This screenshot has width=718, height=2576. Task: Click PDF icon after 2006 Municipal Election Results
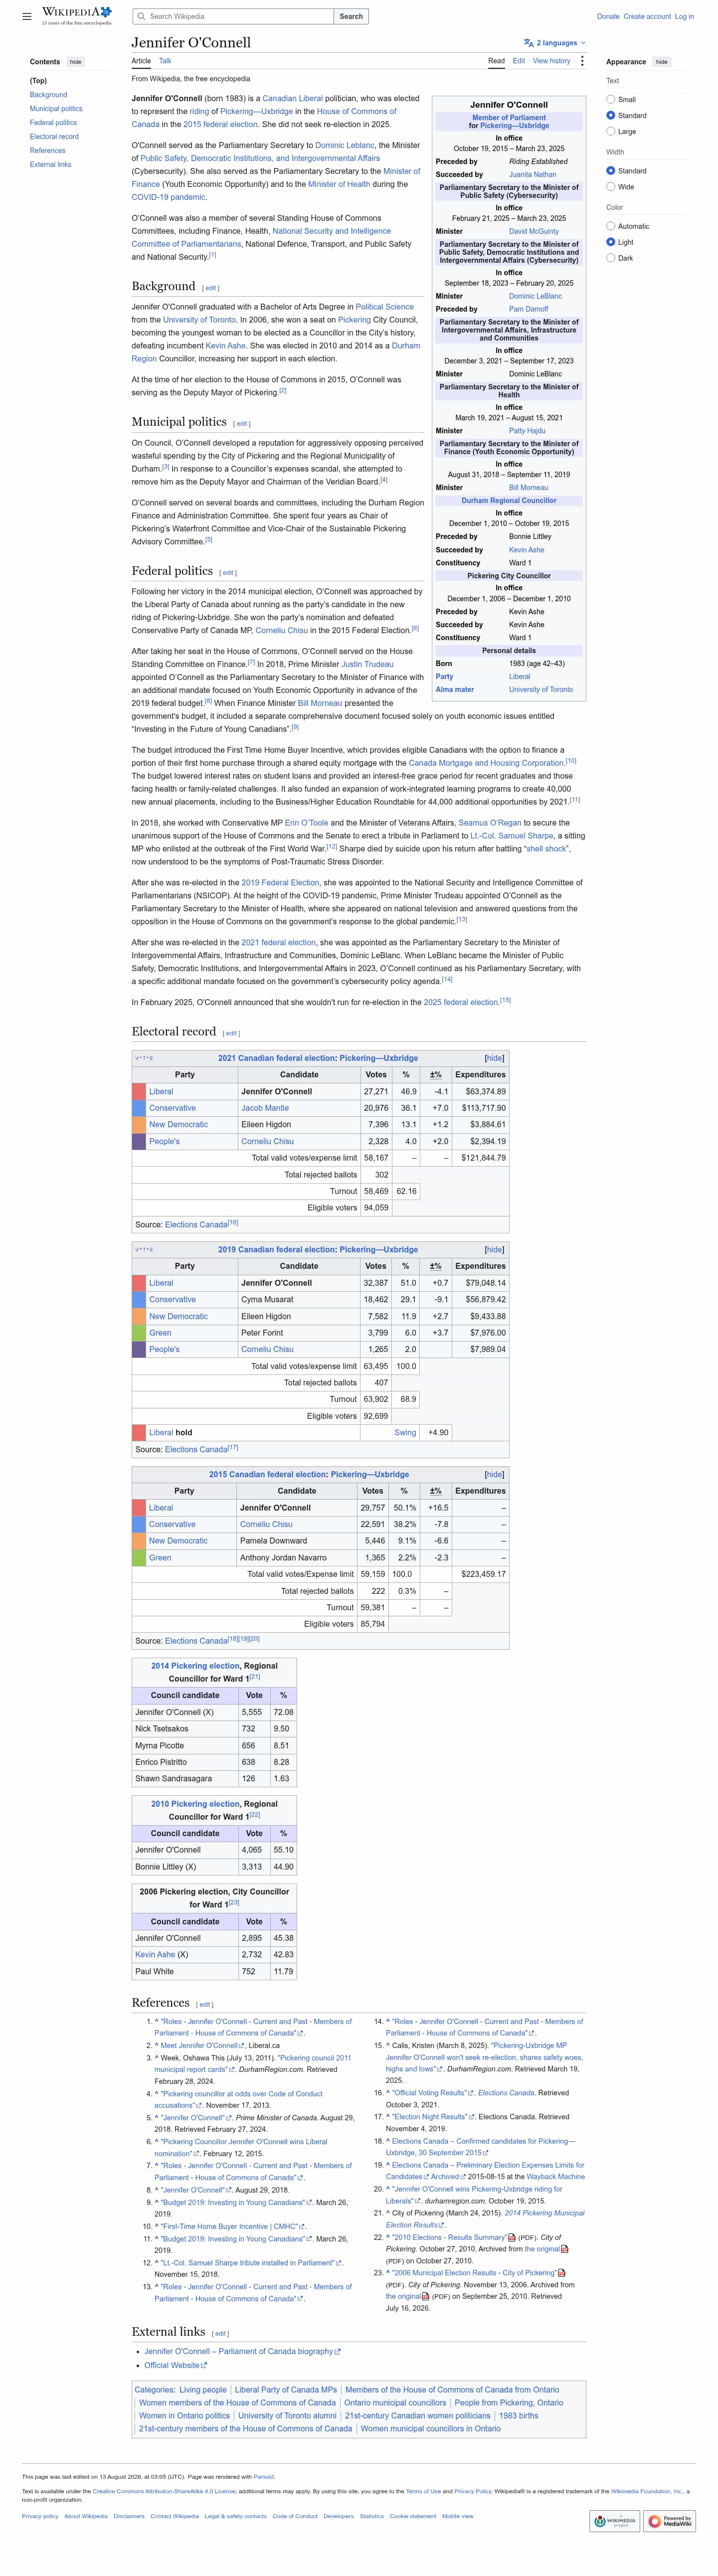click(561, 2273)
